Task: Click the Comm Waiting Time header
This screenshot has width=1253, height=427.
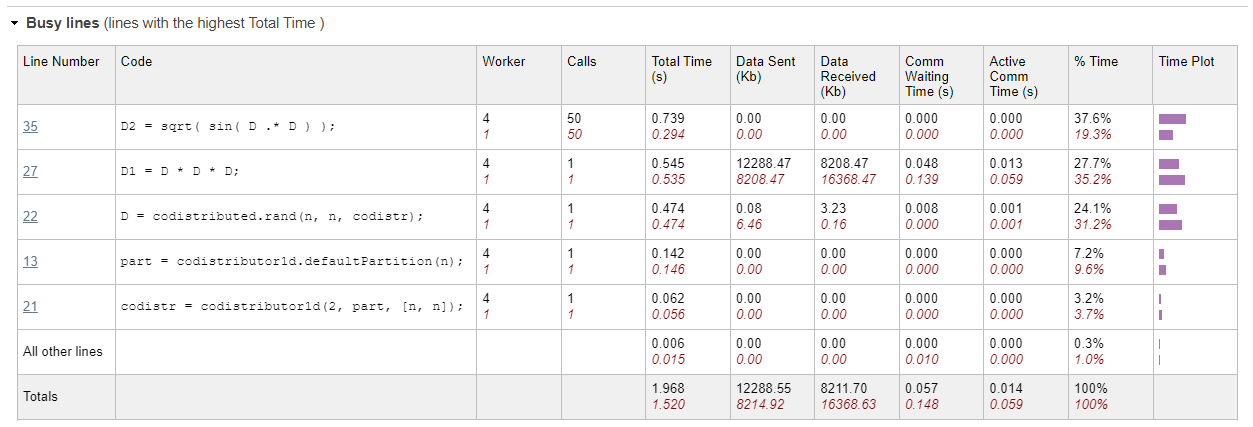Action: point(926,76)
